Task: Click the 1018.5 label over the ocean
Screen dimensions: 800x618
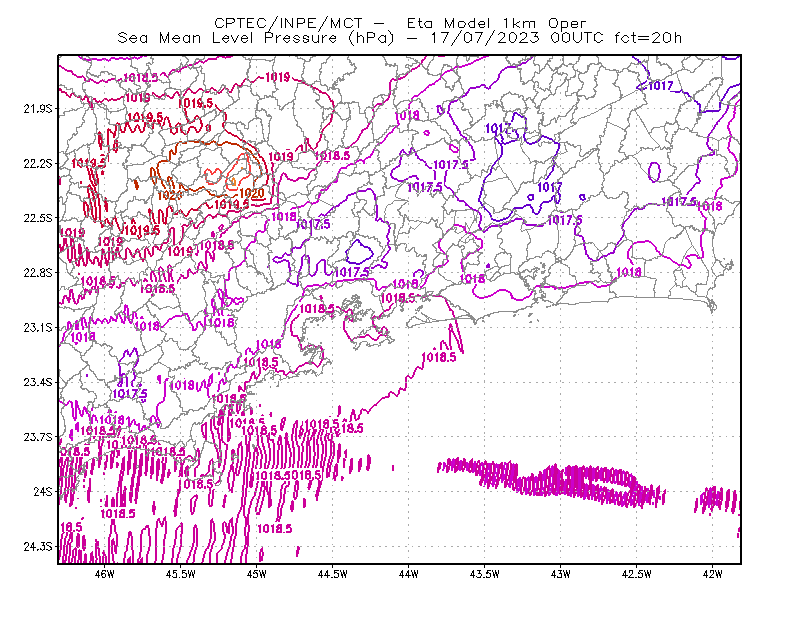Action: (x=439, y=357)
